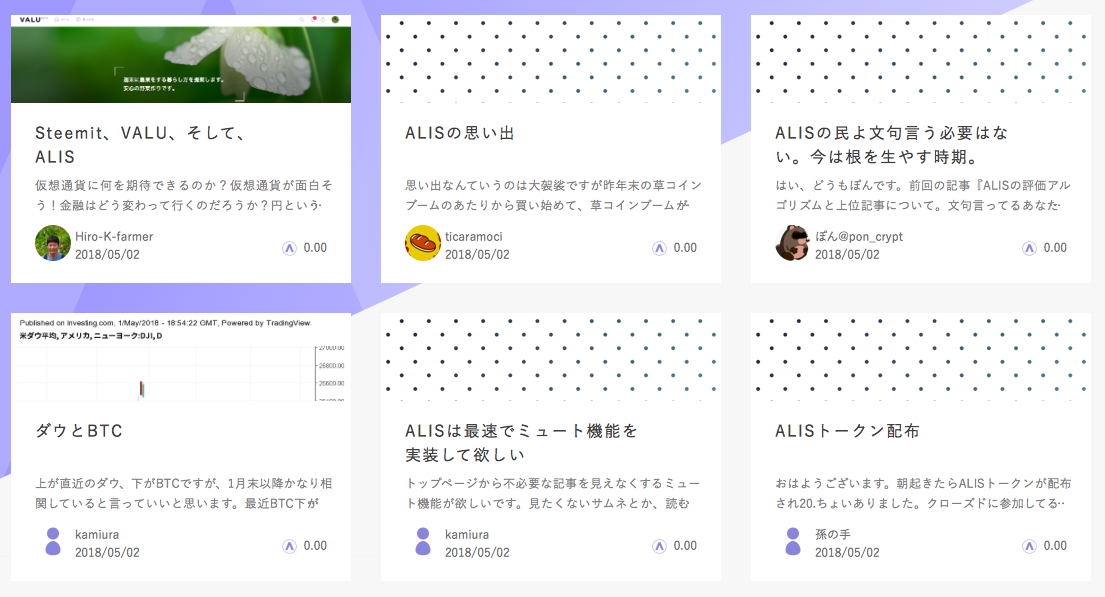Open the Hiro-K-farmer avatar photo

(x=53, y=243)
